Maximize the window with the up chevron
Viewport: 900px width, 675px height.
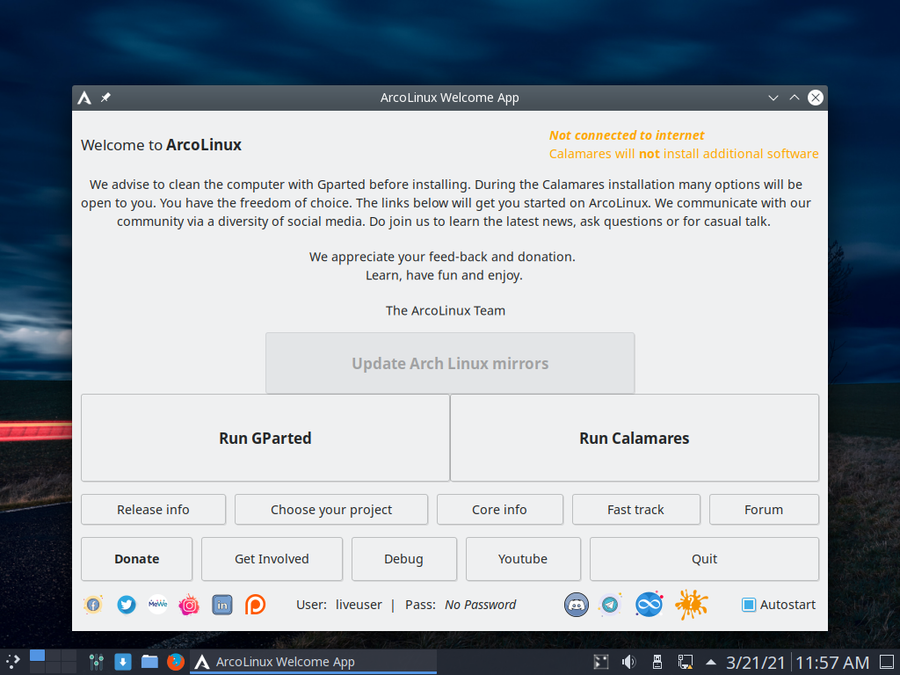(x=794, y=98)
